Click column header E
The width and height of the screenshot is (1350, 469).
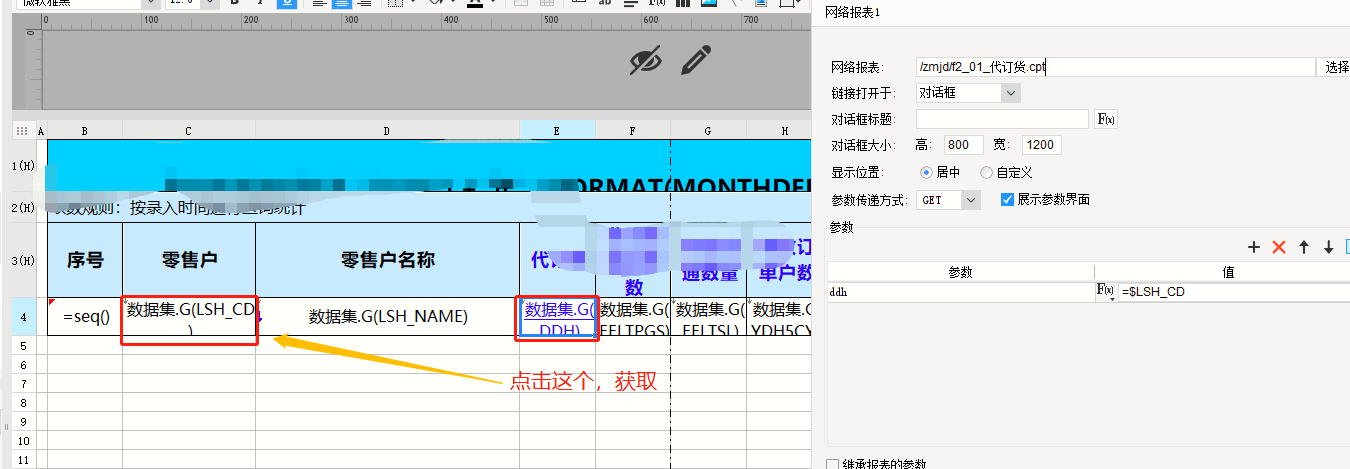coord(558,130)
